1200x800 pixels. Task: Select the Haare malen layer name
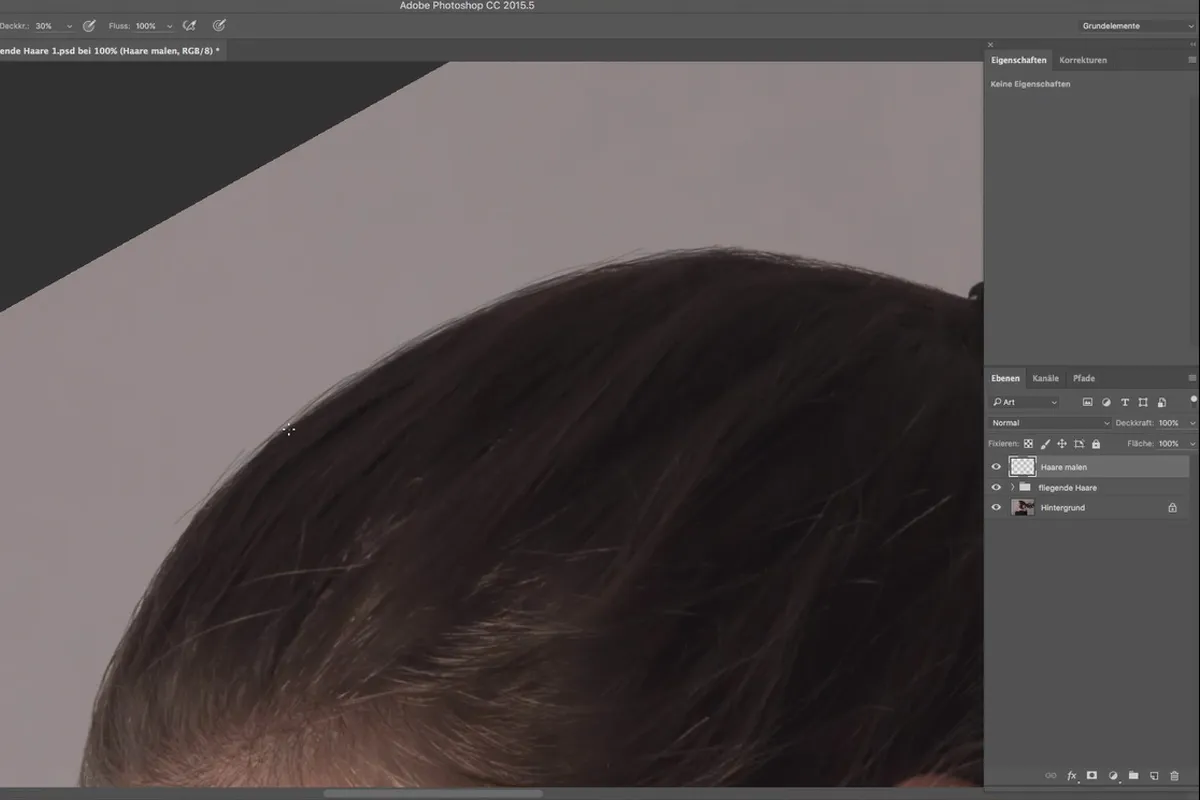click(1063, 467)
